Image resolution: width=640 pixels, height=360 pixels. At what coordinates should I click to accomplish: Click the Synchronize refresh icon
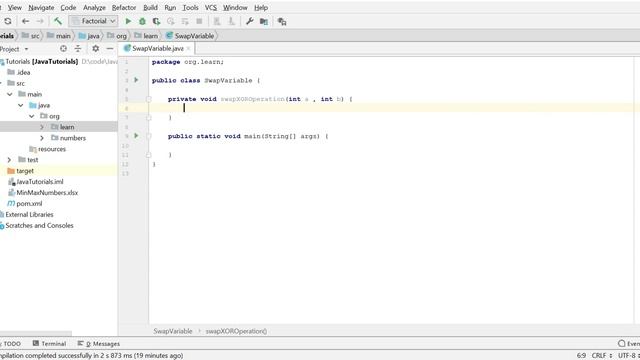click(8, 21)
